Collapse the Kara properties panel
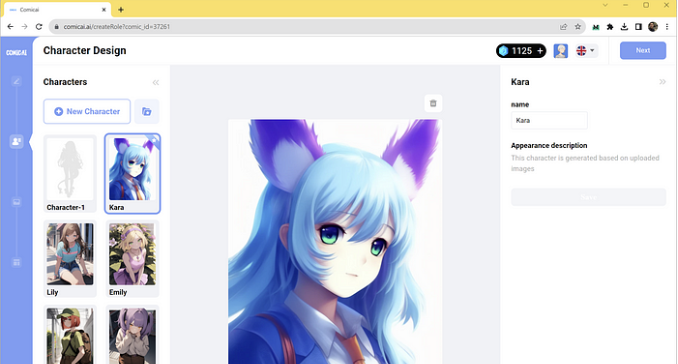 pos(662,82)
